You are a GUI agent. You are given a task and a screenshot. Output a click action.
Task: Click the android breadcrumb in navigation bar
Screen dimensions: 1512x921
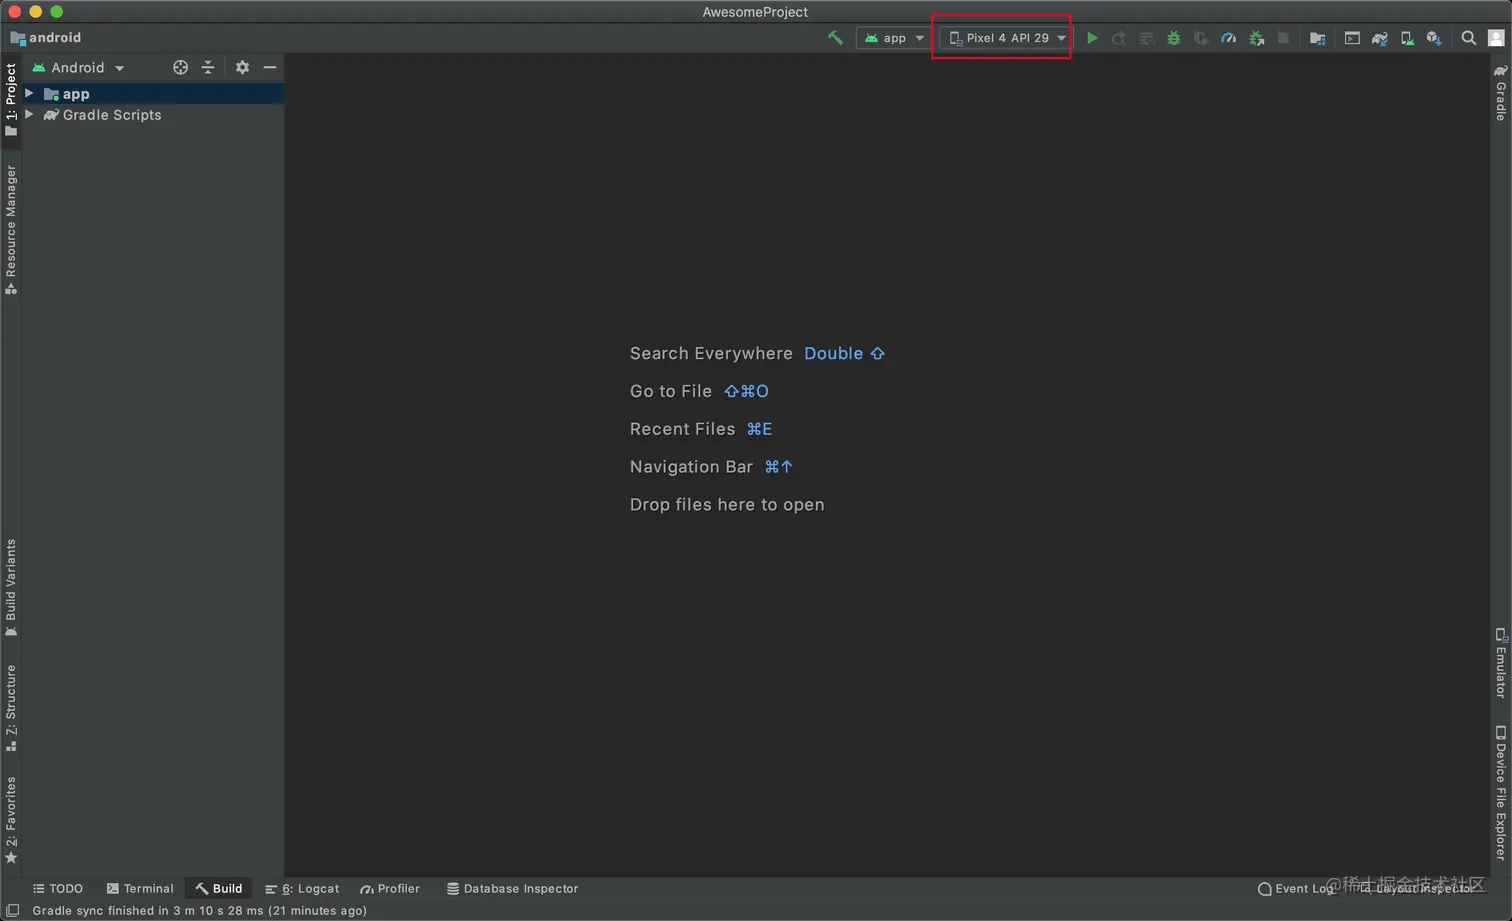pyautogui.click(x=46, y=38)
